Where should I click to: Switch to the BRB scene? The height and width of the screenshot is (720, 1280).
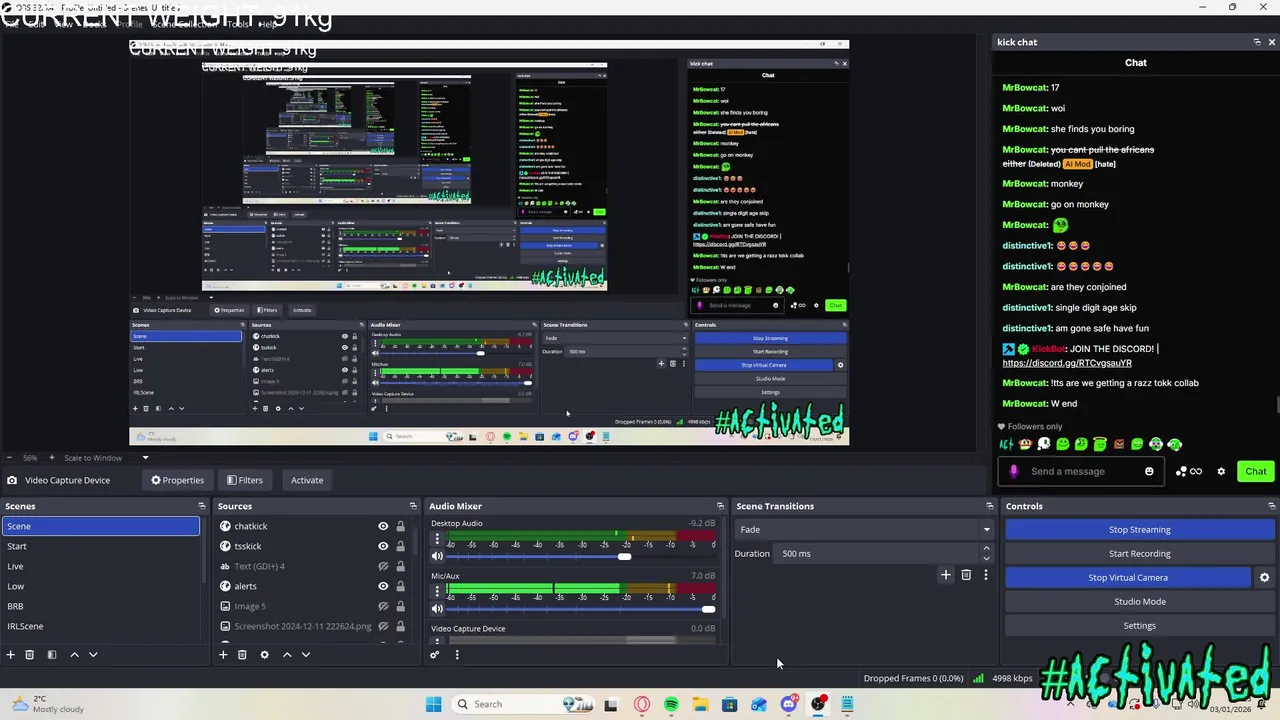point(100,606)
